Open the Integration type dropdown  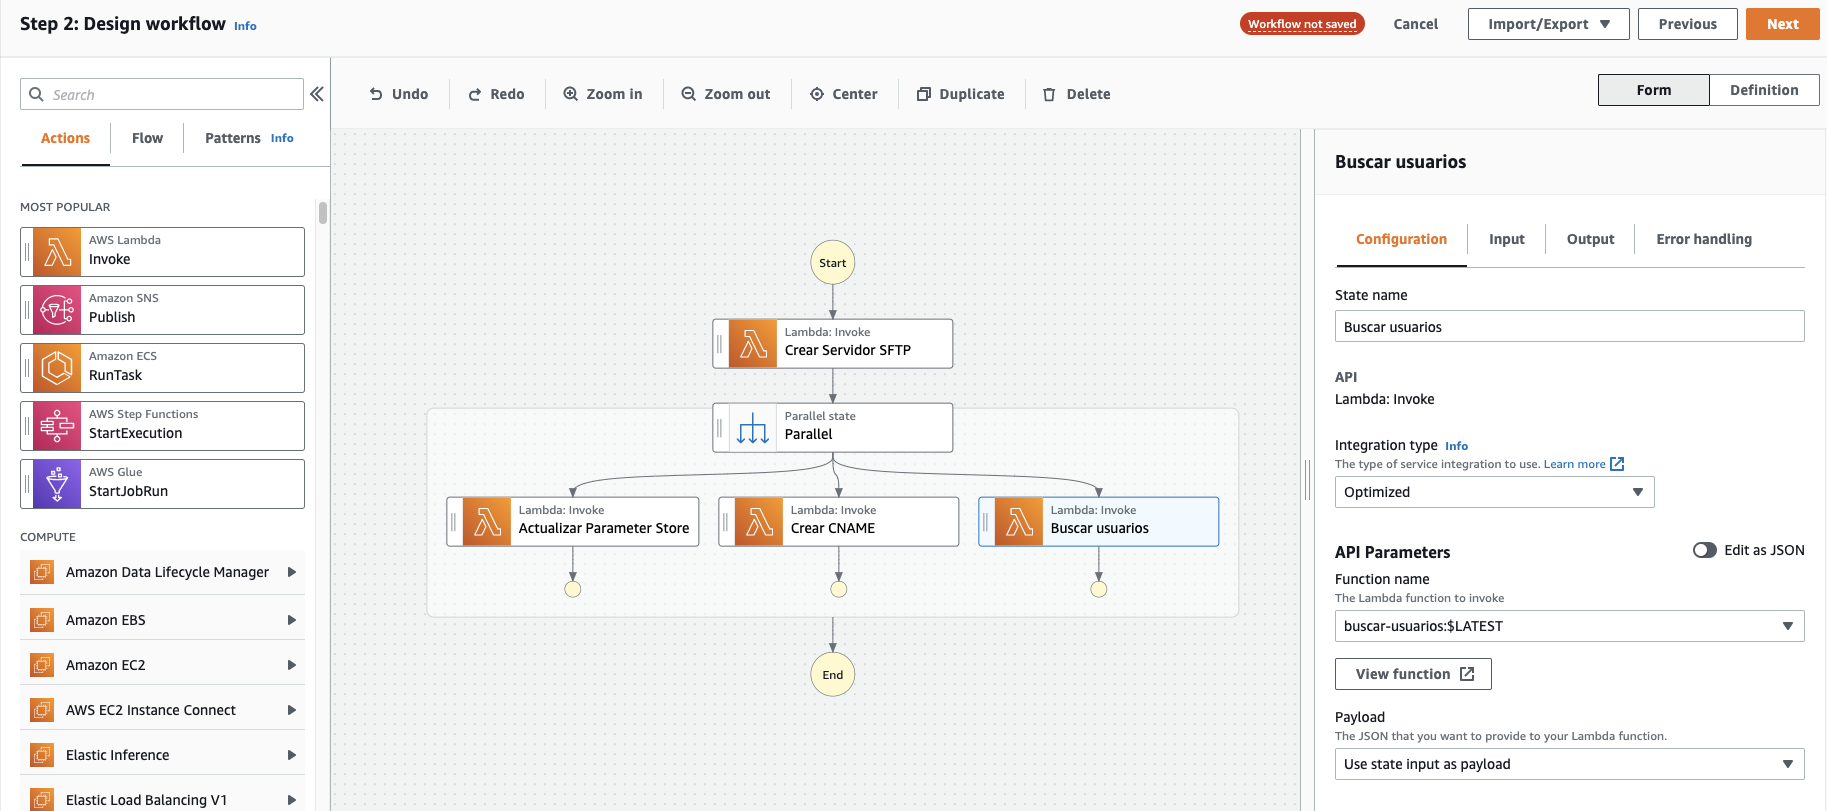point(1494,492)
